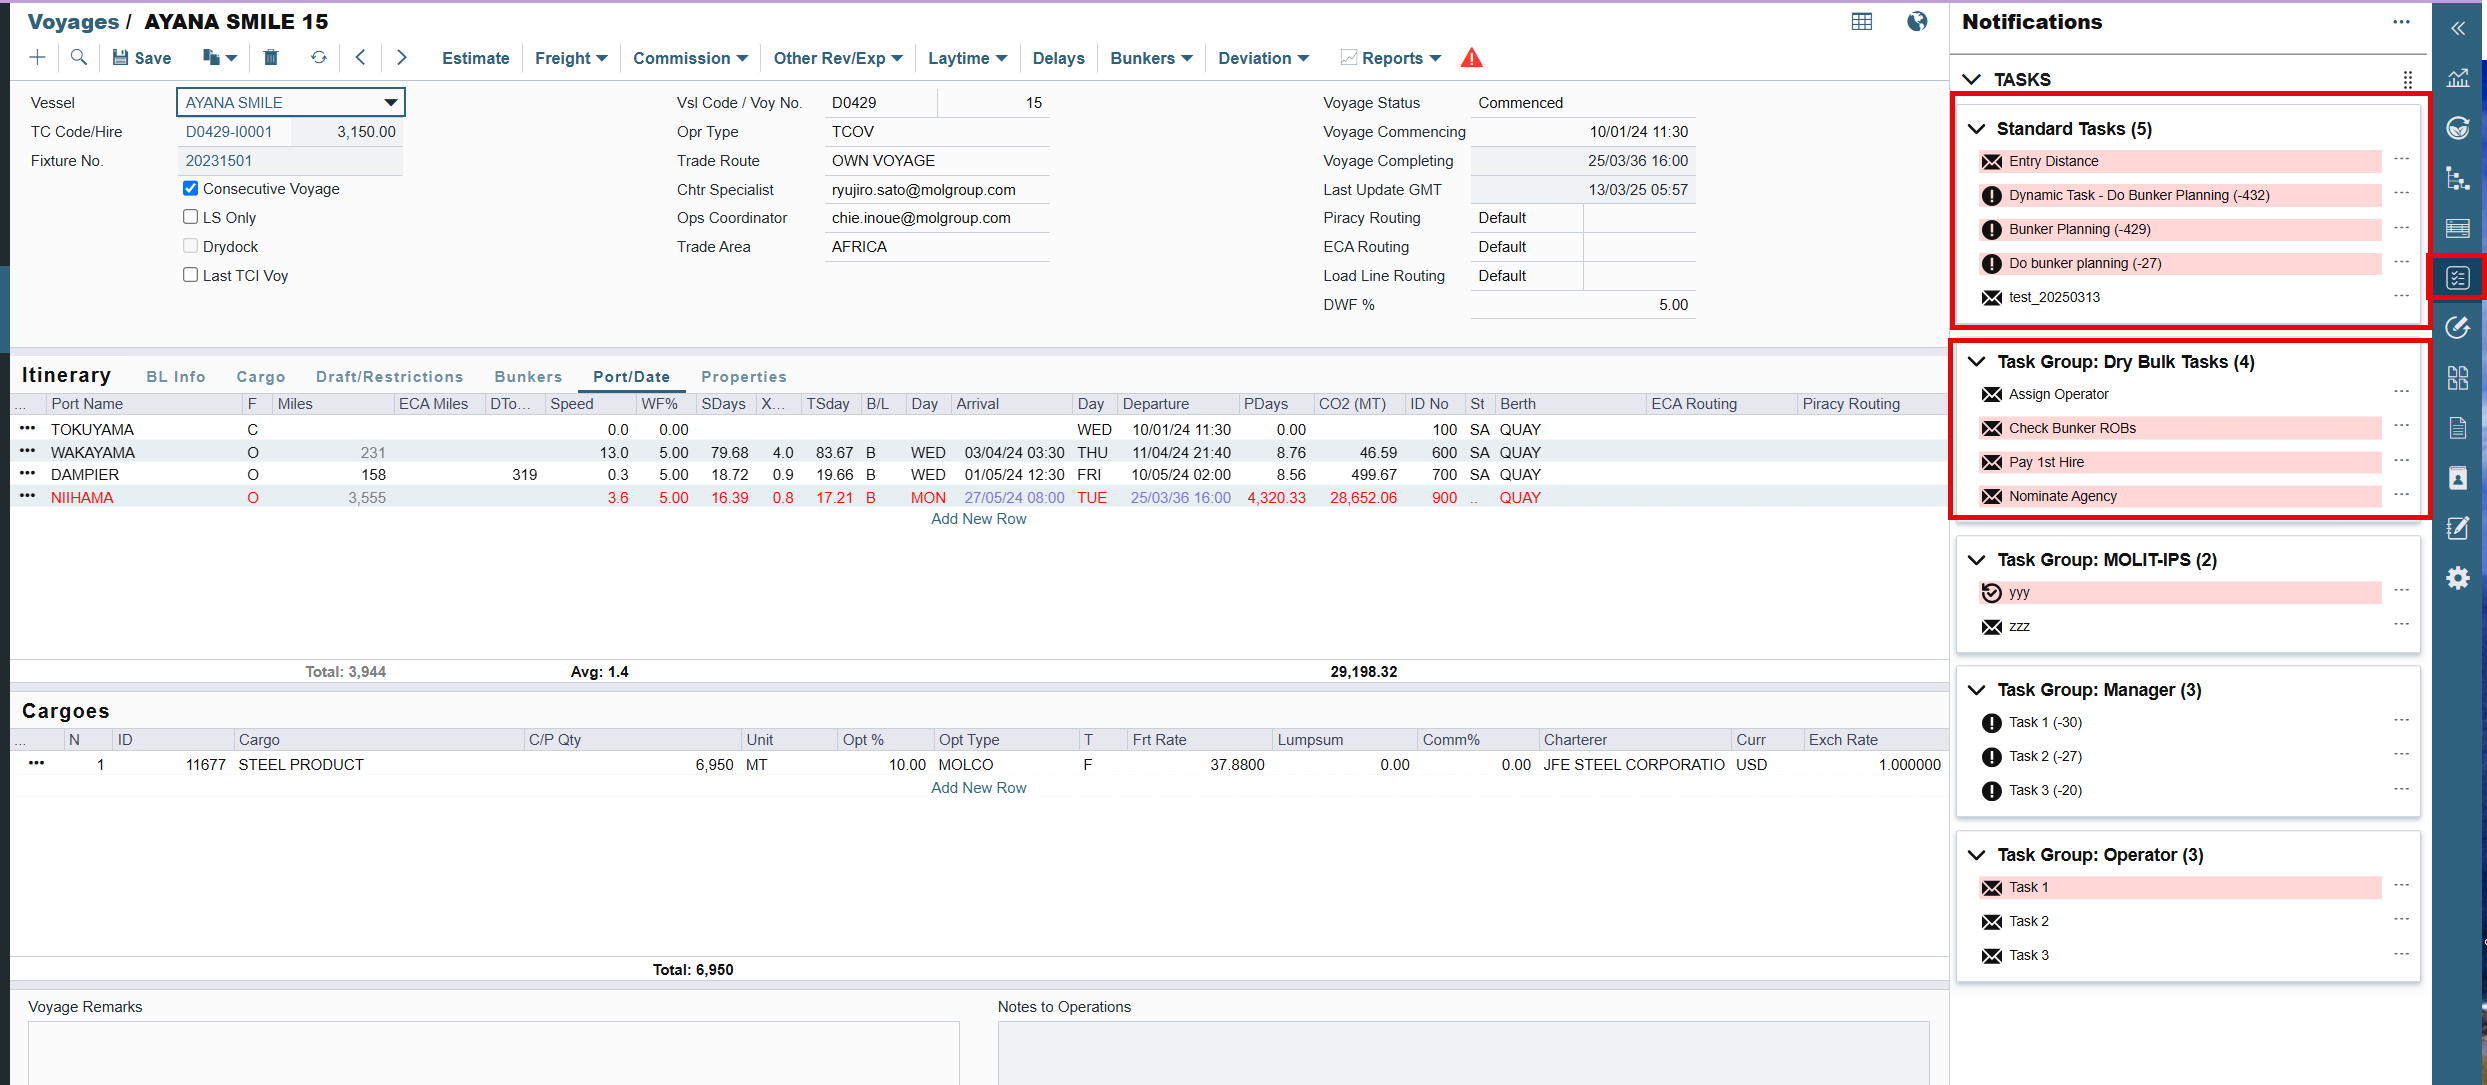Viewport: 2487px width, 1085px height.
Task: Open the Laytime dropdown menu
Action: (x=966, y=58)
